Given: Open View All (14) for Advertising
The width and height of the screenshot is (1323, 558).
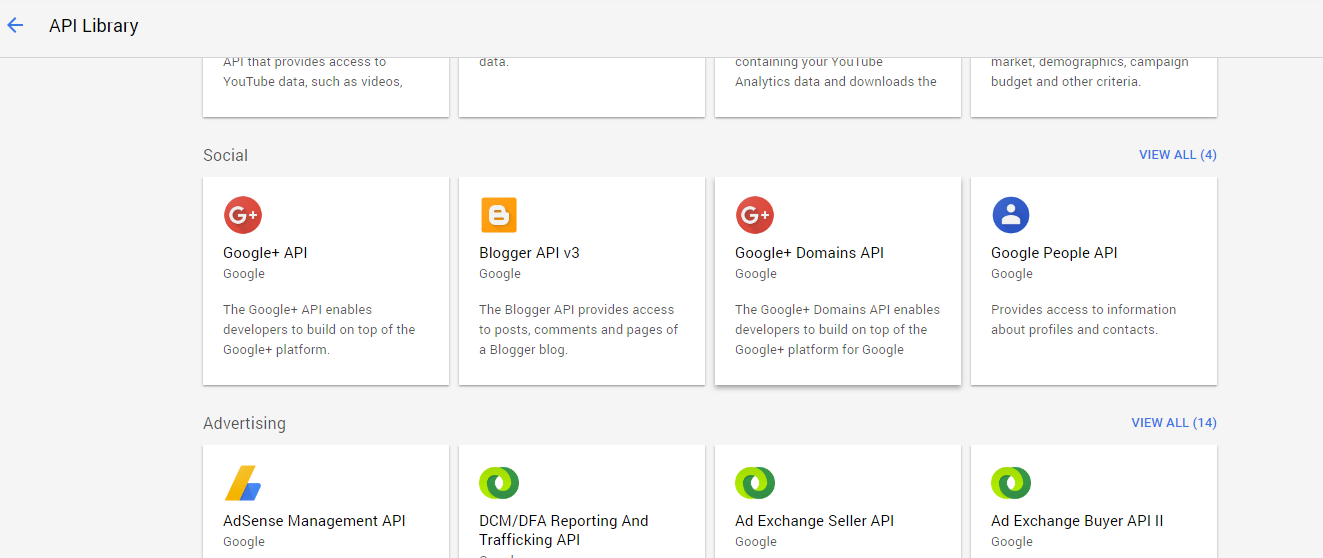Looking at the screenshot, I should (x=1173, y=423).
